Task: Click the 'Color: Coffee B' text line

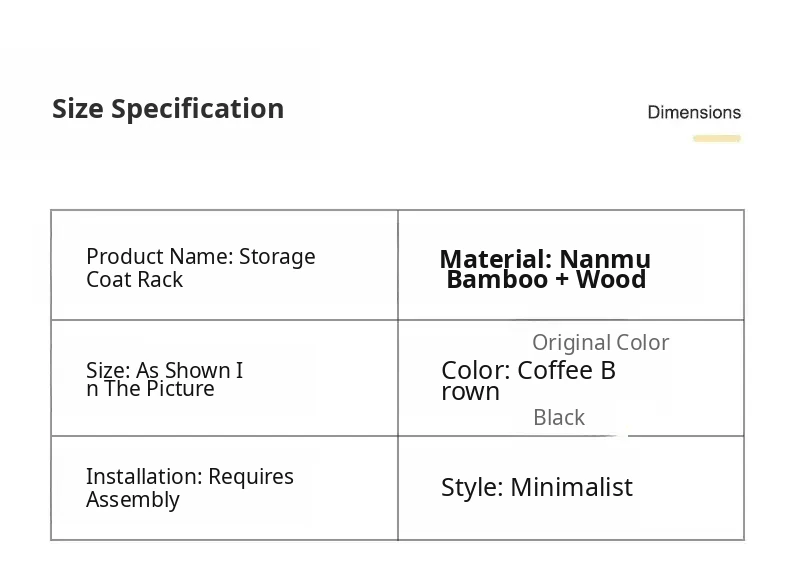Action: coord(528,370)
